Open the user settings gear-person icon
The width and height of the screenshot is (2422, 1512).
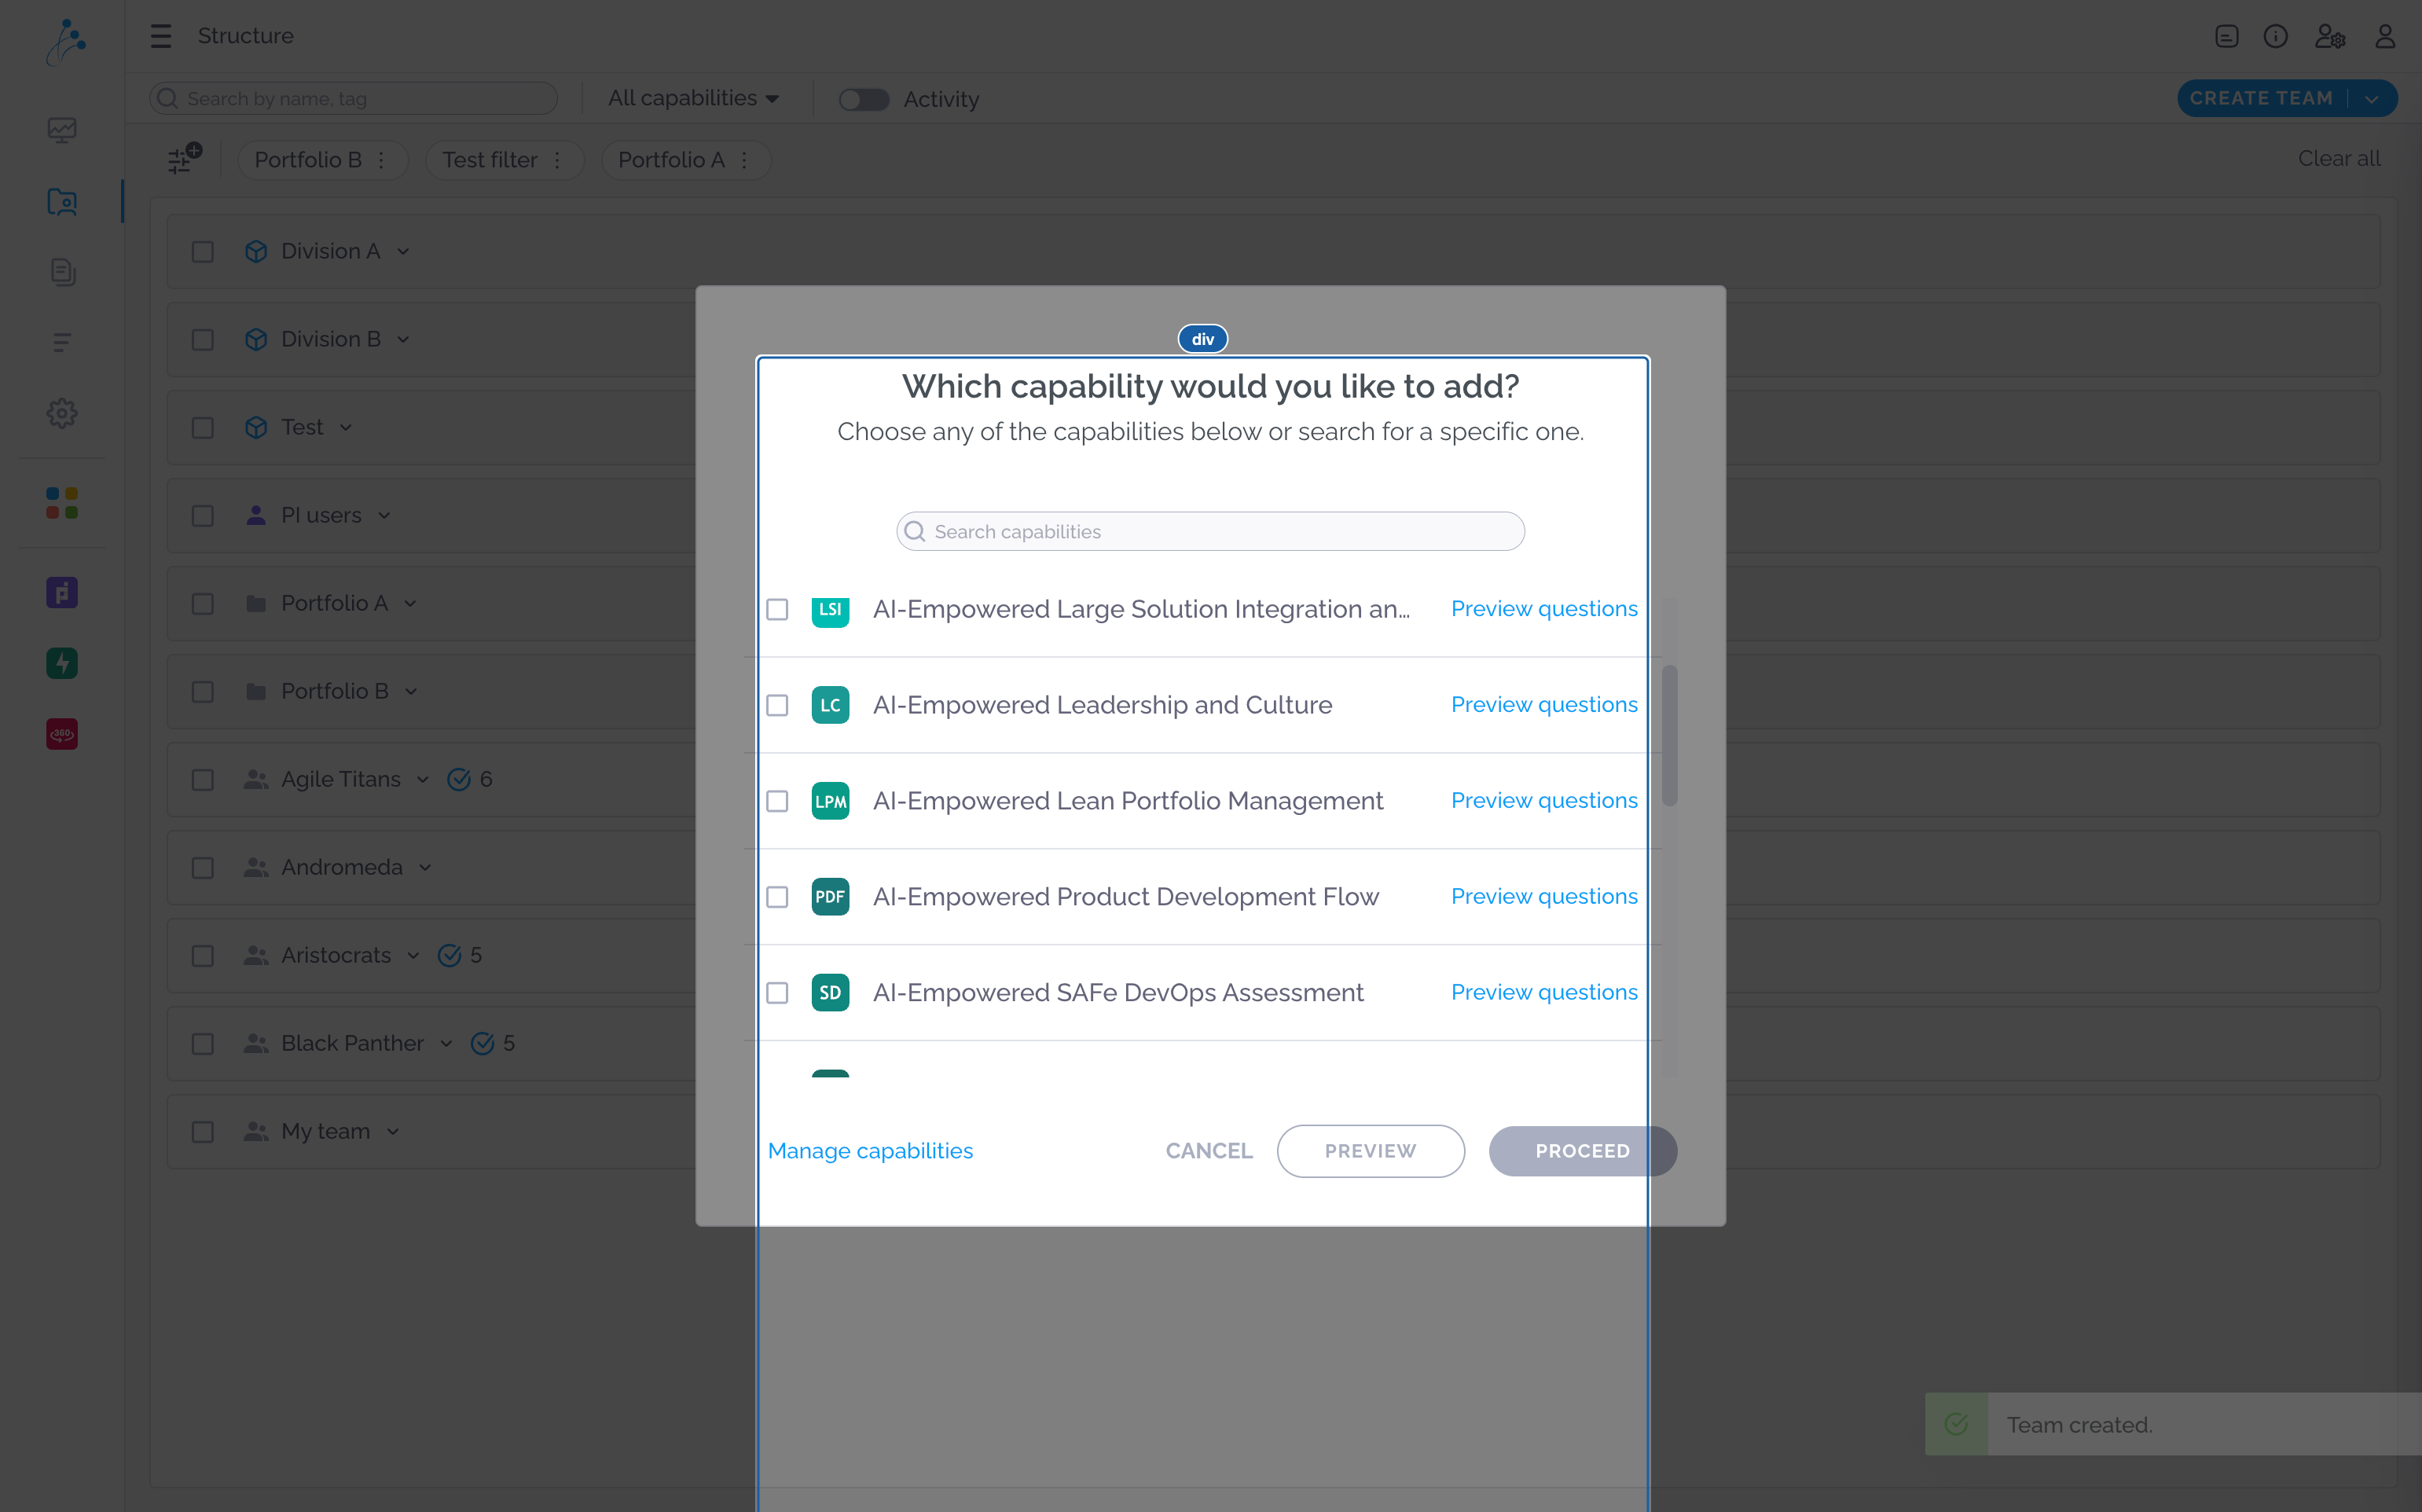coord(2330,37)
